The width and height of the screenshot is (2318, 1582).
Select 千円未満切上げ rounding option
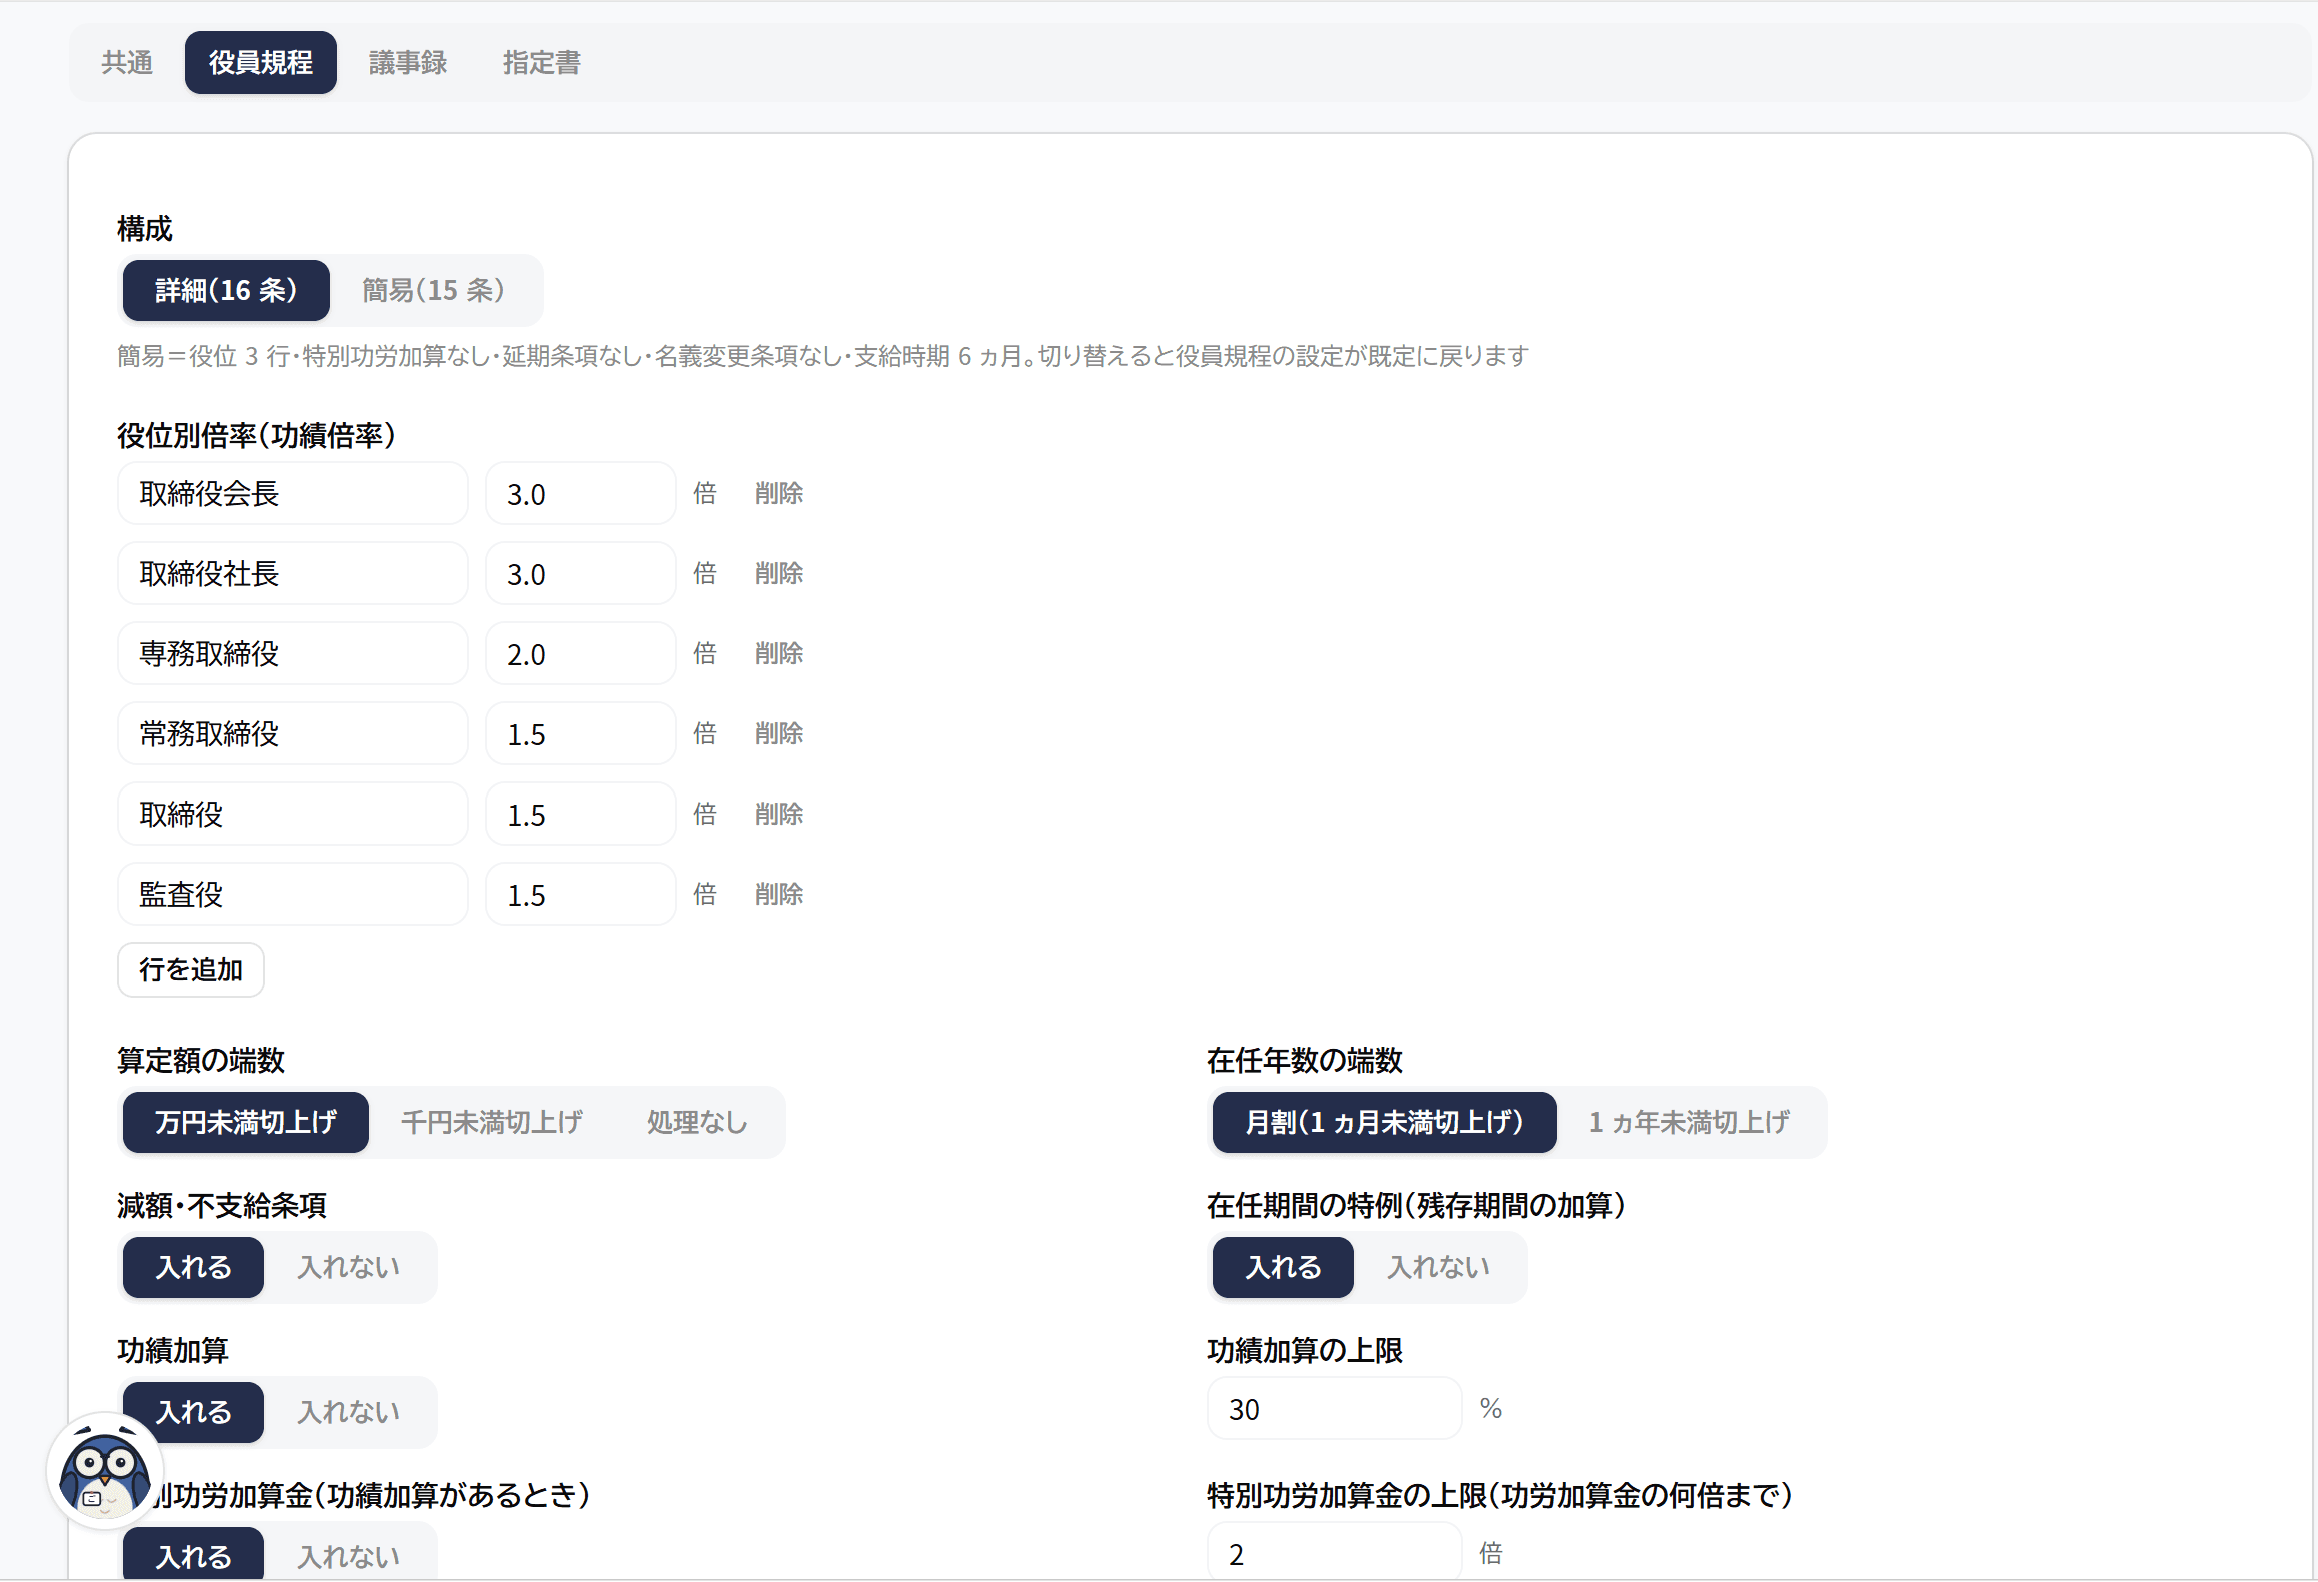[x=492, y=1123]
